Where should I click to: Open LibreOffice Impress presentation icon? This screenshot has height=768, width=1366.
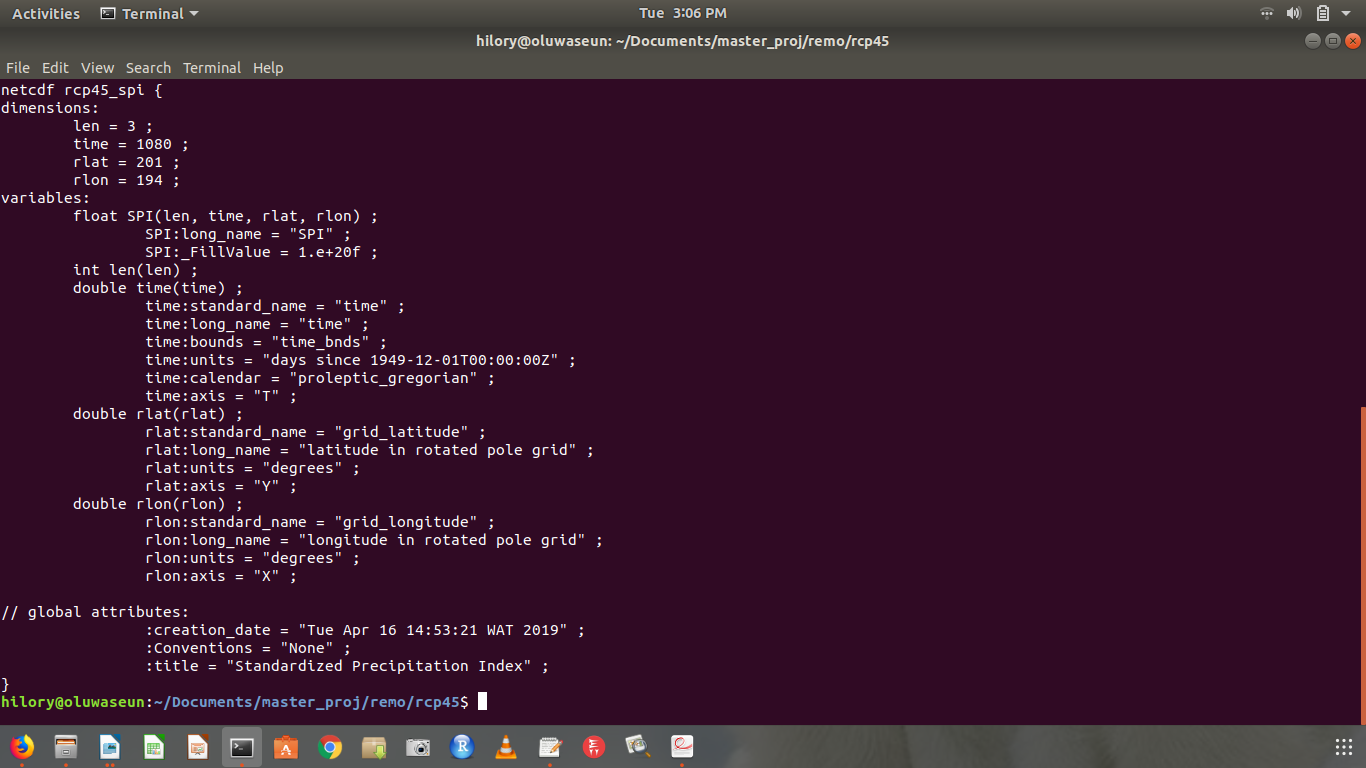[198, 746]
